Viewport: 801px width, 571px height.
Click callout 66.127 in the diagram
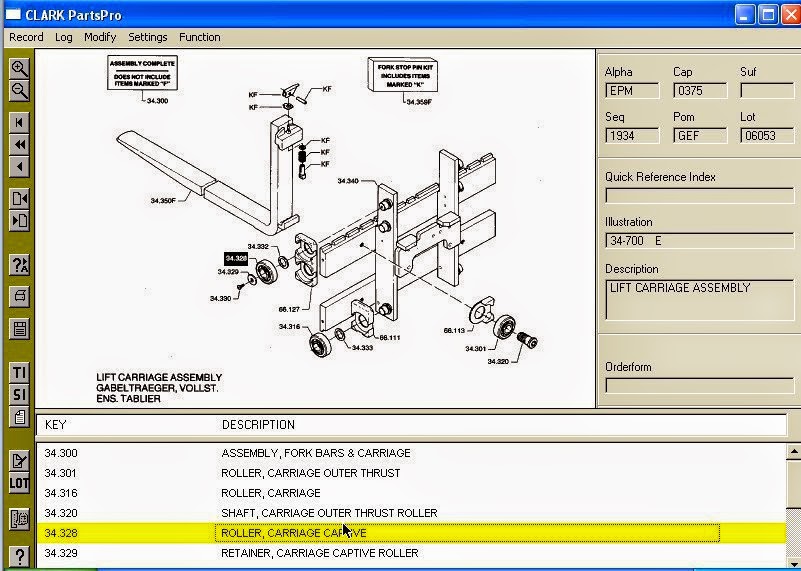click(x=289, y=310)
